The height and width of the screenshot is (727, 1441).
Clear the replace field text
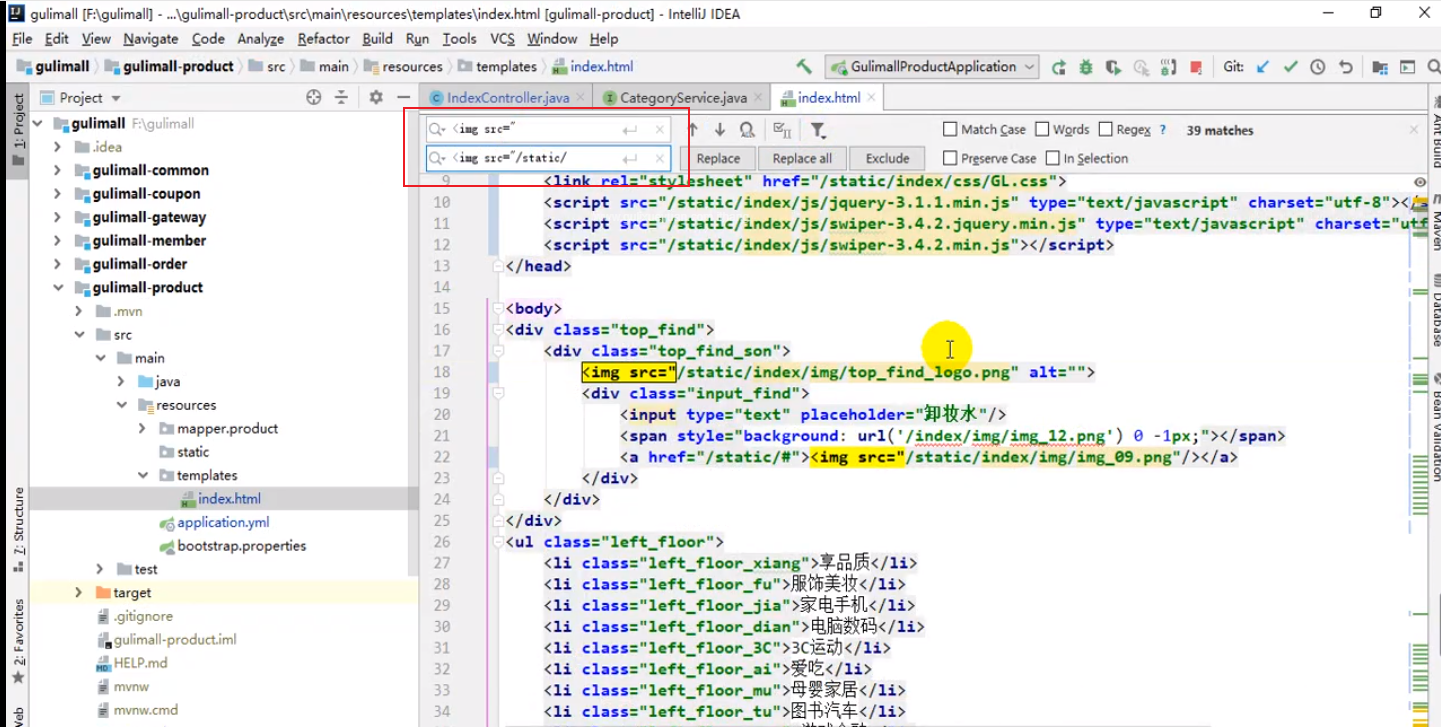click(660, 158)
